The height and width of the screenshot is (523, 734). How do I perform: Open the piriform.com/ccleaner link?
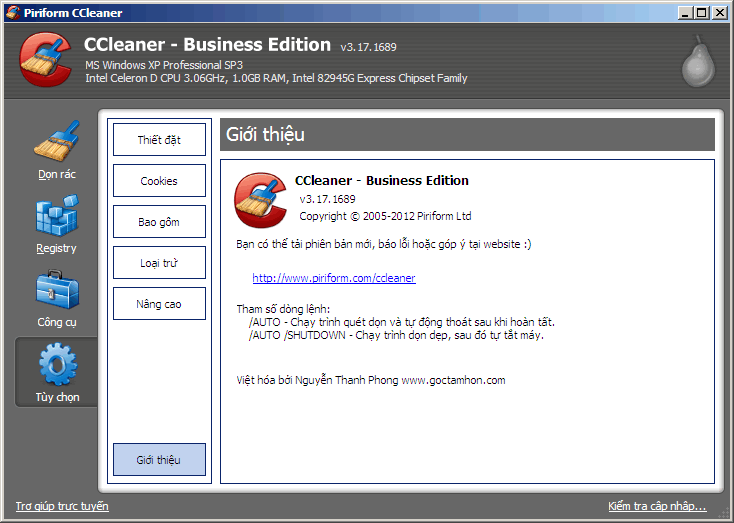click(x=334, y=278)
